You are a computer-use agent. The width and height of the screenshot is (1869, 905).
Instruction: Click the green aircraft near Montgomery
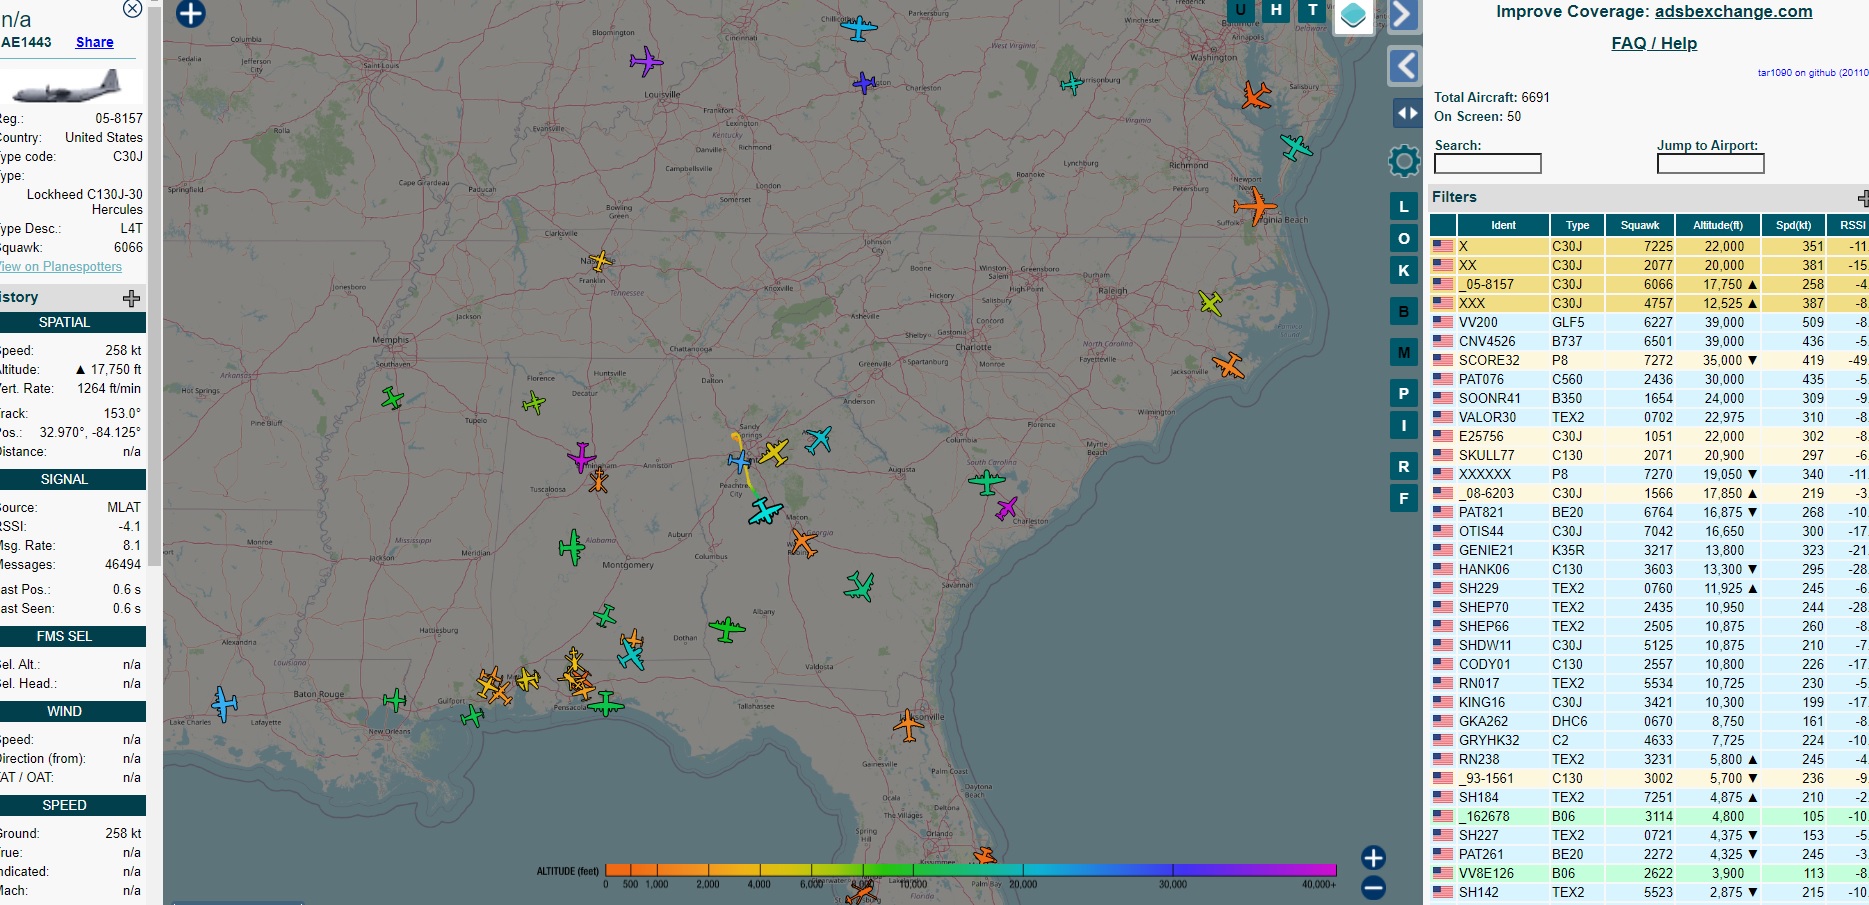572,547
